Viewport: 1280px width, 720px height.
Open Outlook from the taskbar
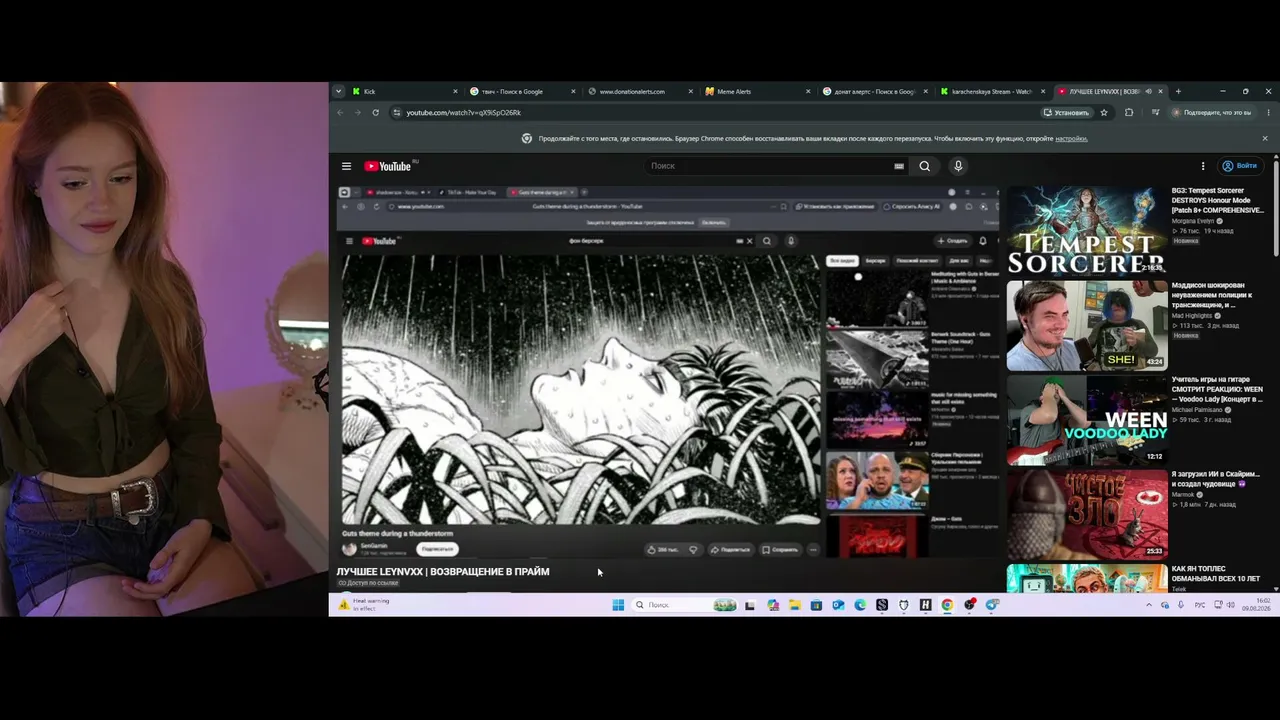click(838, 605)
